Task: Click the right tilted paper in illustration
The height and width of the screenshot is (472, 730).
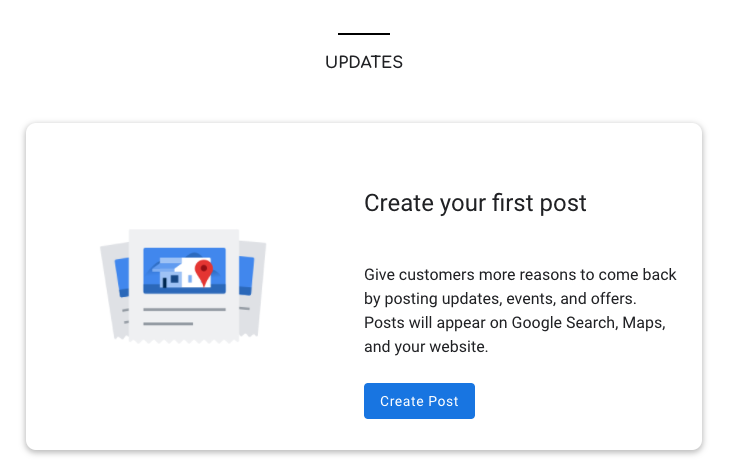Action: pyautogui.click(x=252, y=289)
